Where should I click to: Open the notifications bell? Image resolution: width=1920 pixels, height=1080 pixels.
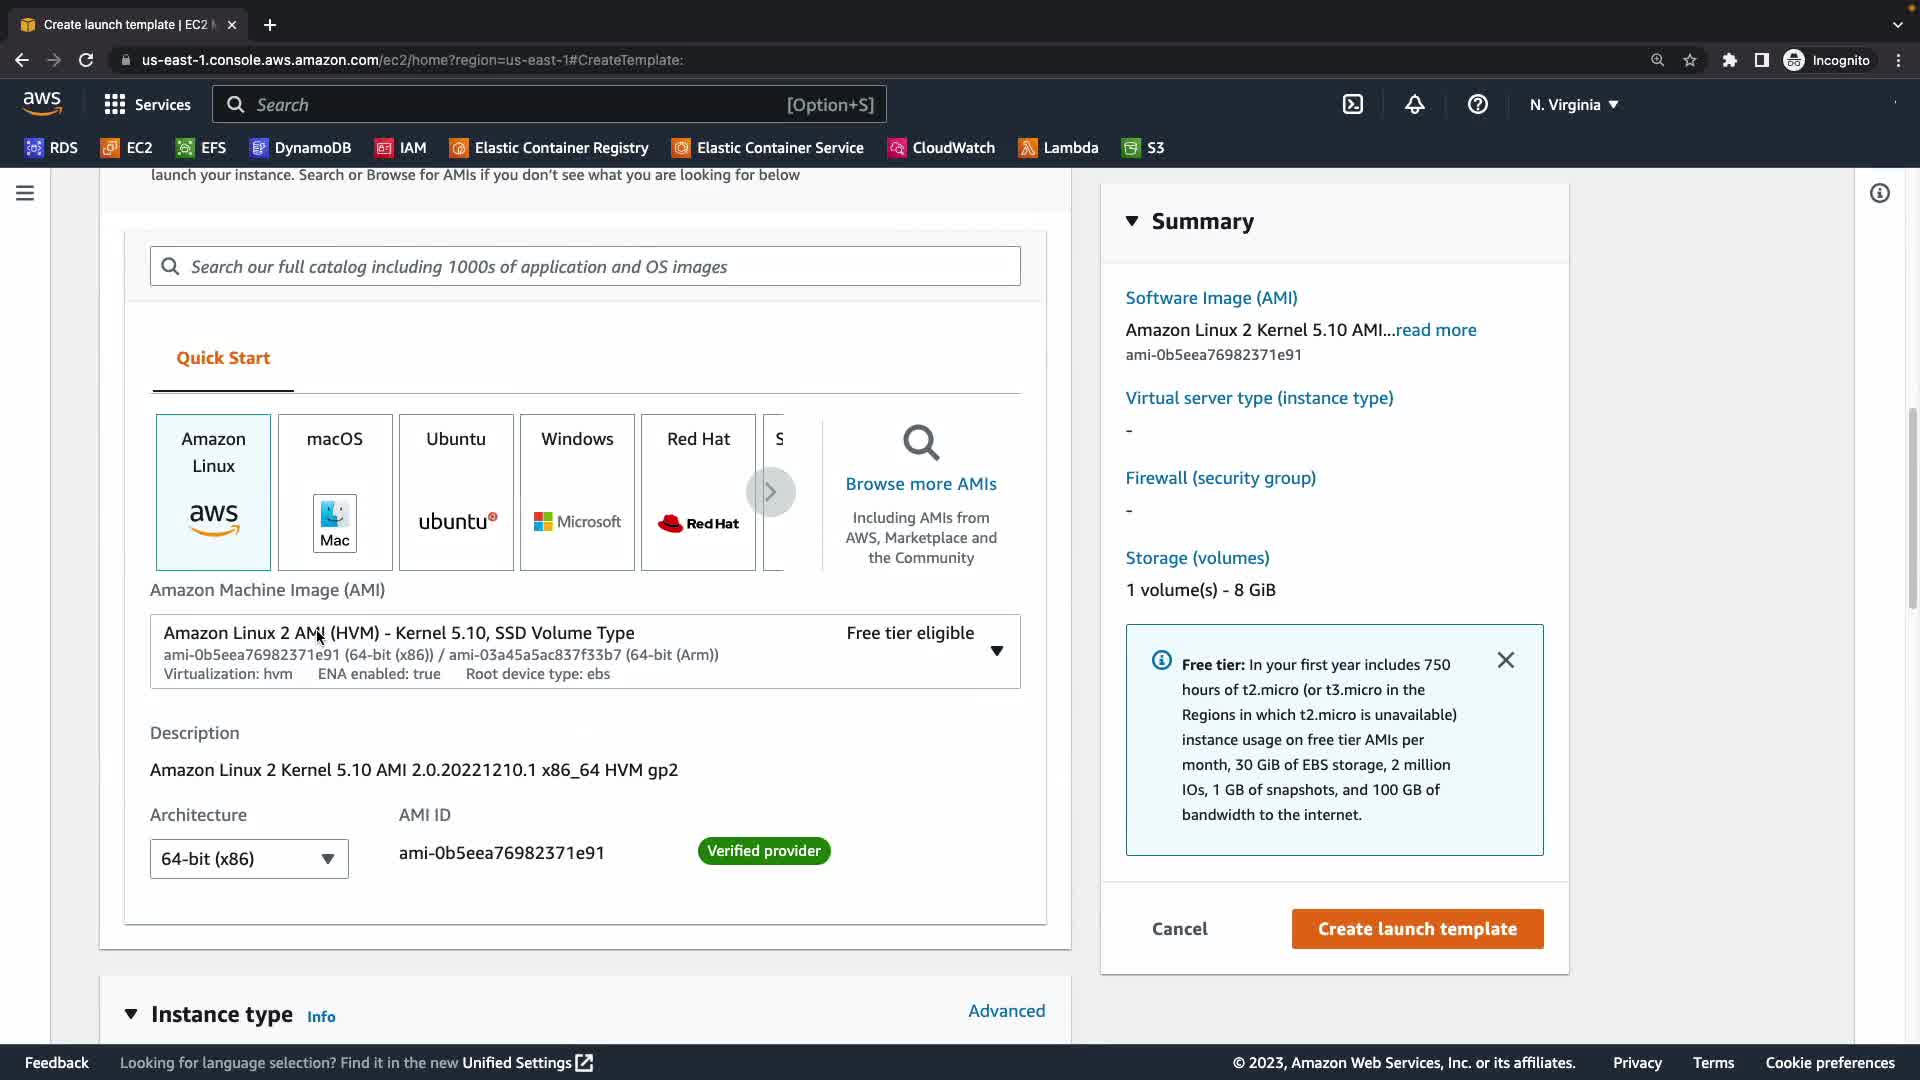tap(1414, 104)
